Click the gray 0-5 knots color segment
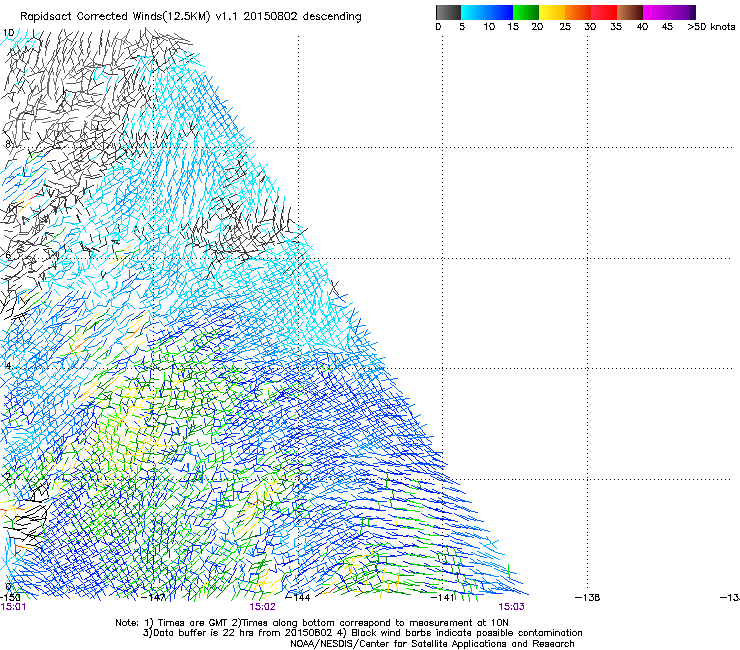Viewport: 740px width, 650px height. [448, 12]
